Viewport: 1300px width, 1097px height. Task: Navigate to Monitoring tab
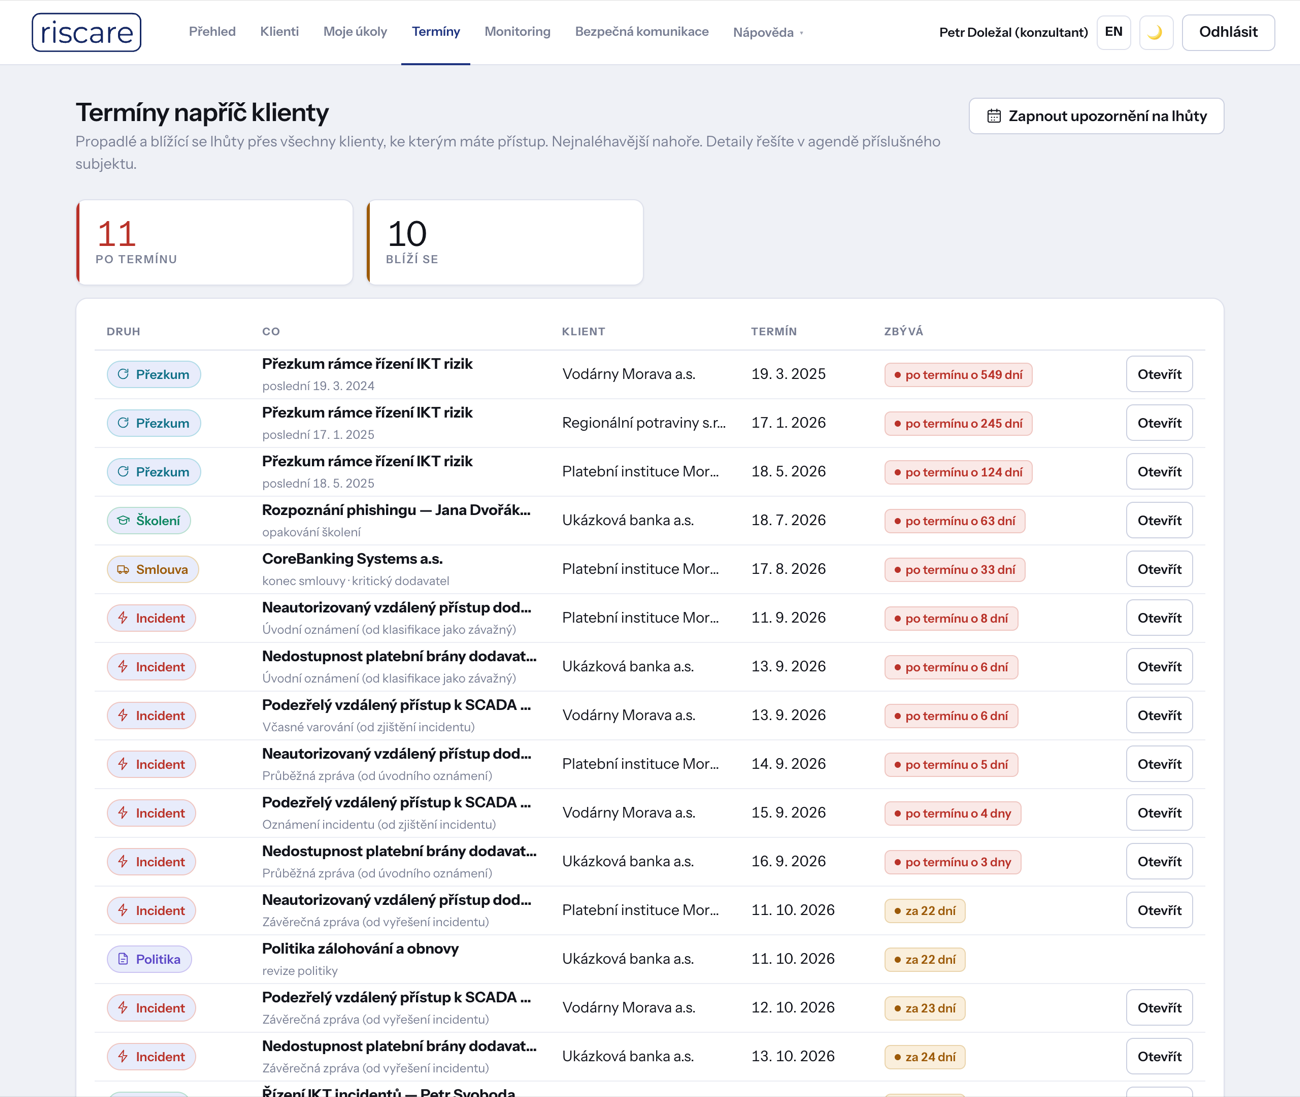(517, 32)
